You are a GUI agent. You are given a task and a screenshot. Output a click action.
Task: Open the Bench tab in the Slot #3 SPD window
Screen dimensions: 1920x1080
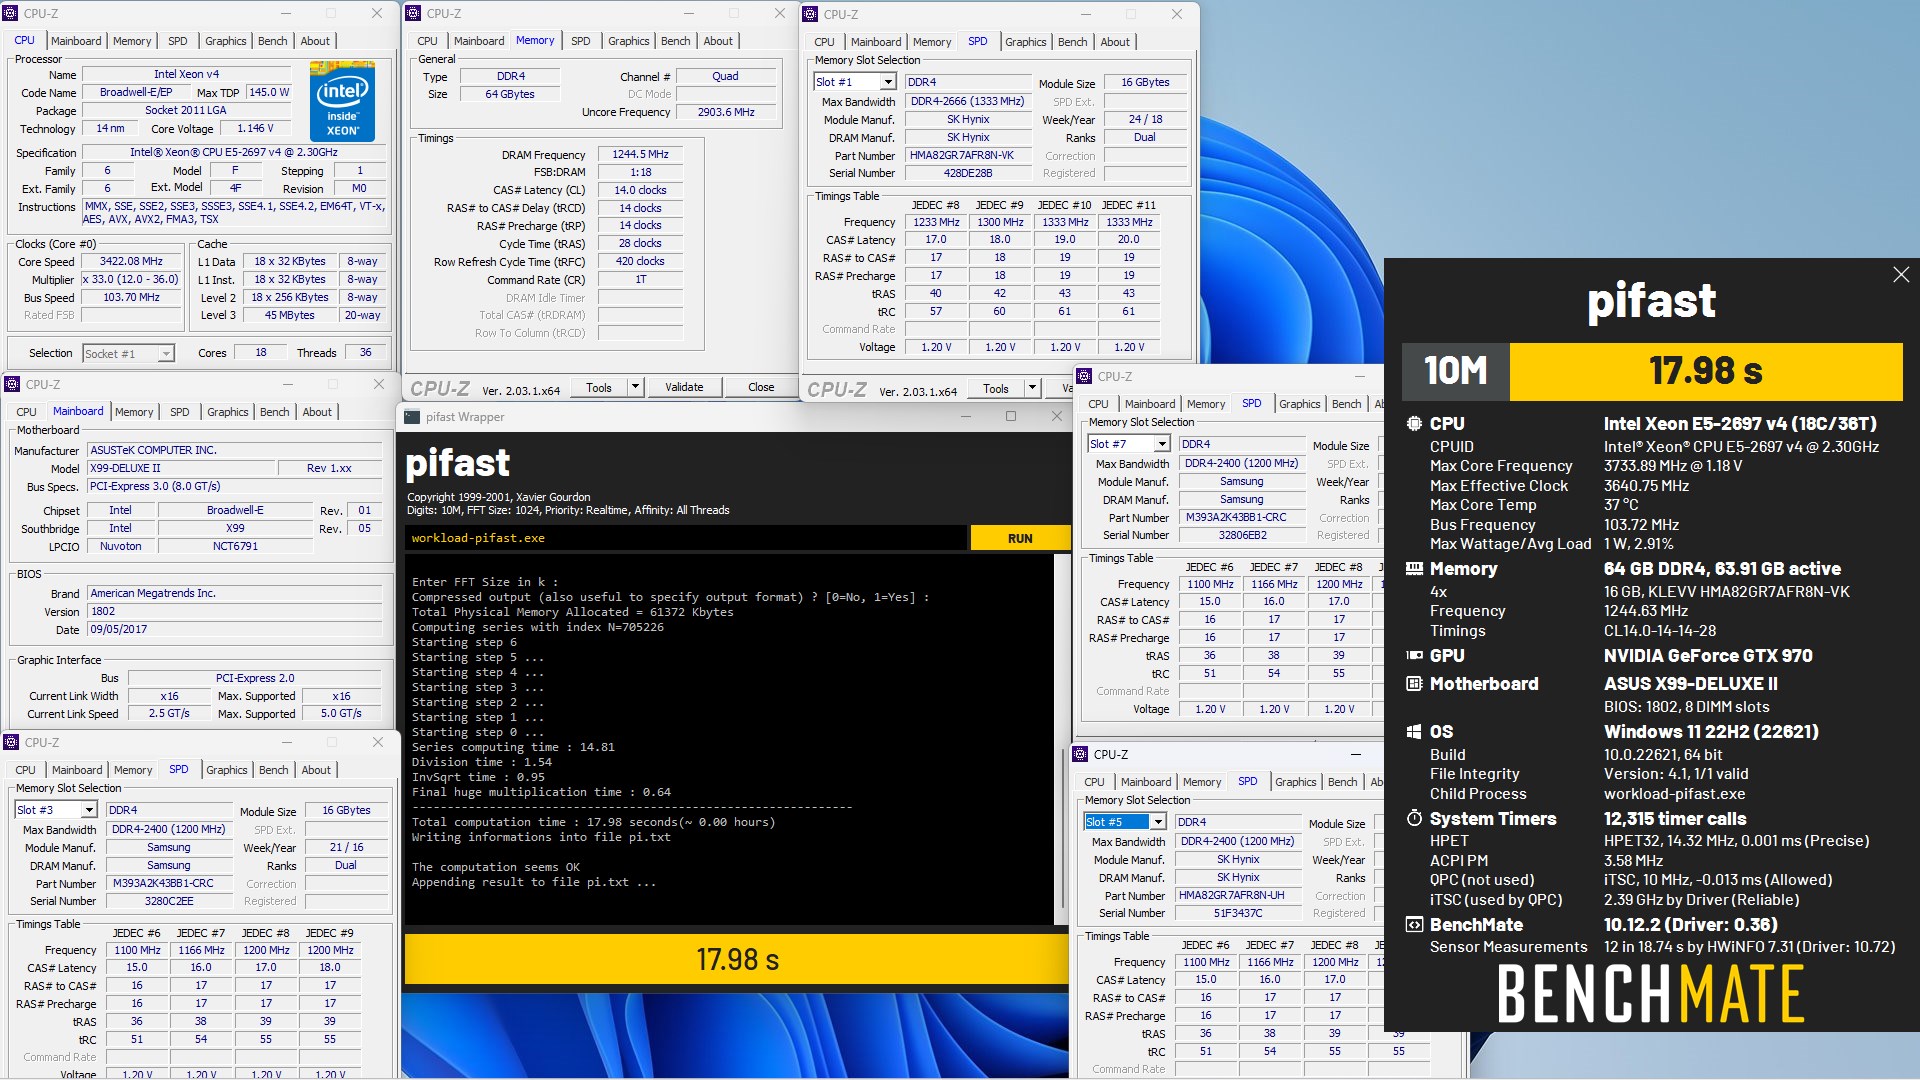point(274,770)
